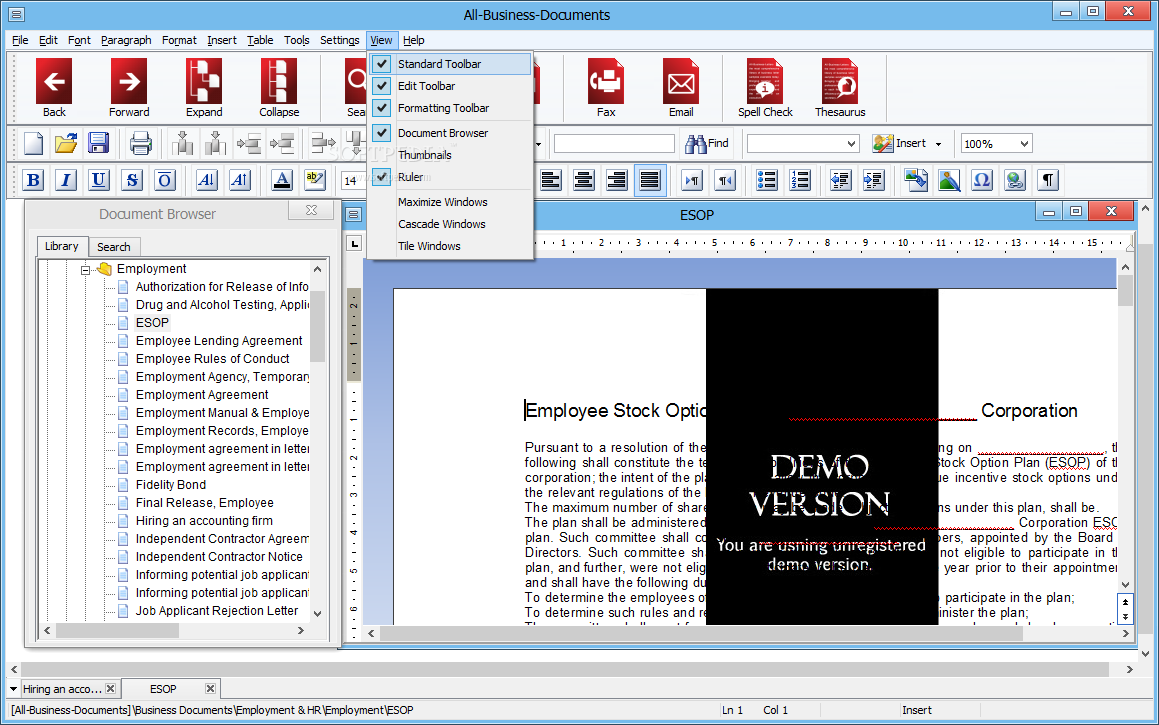
Task: Run Spell Check
Action: 765,88
